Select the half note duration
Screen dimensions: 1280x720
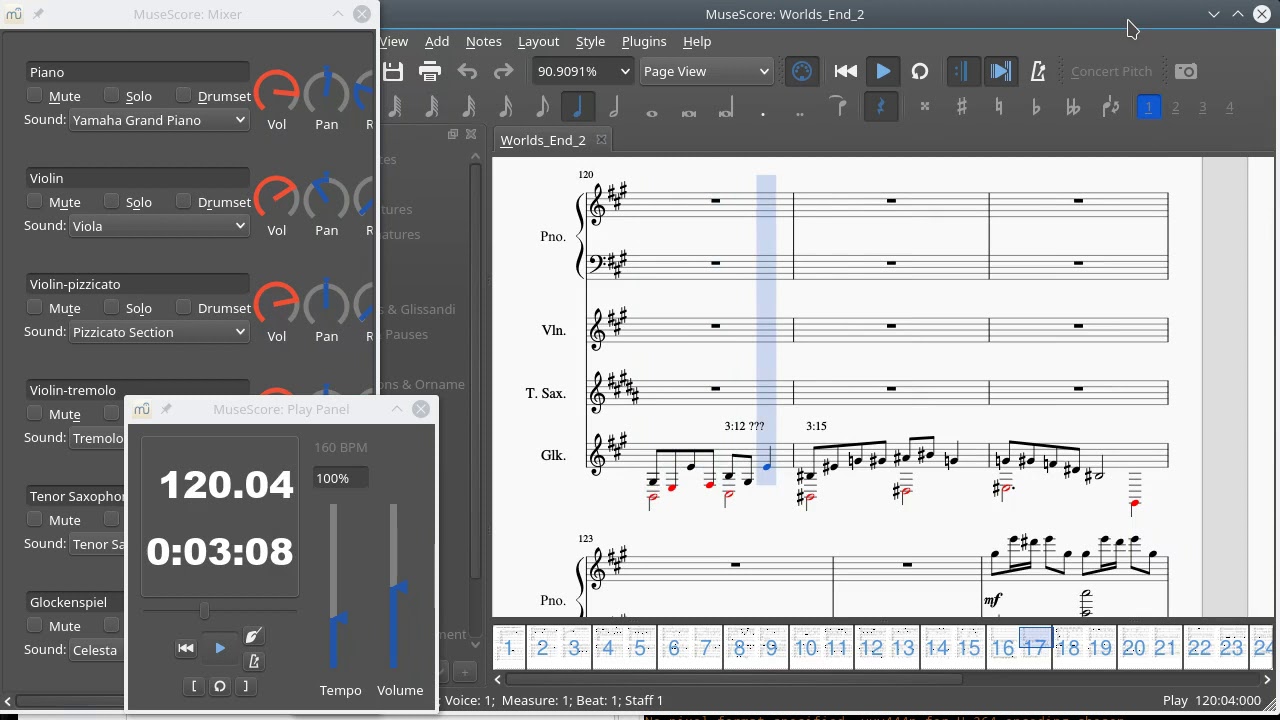click(x=614, y=107)
